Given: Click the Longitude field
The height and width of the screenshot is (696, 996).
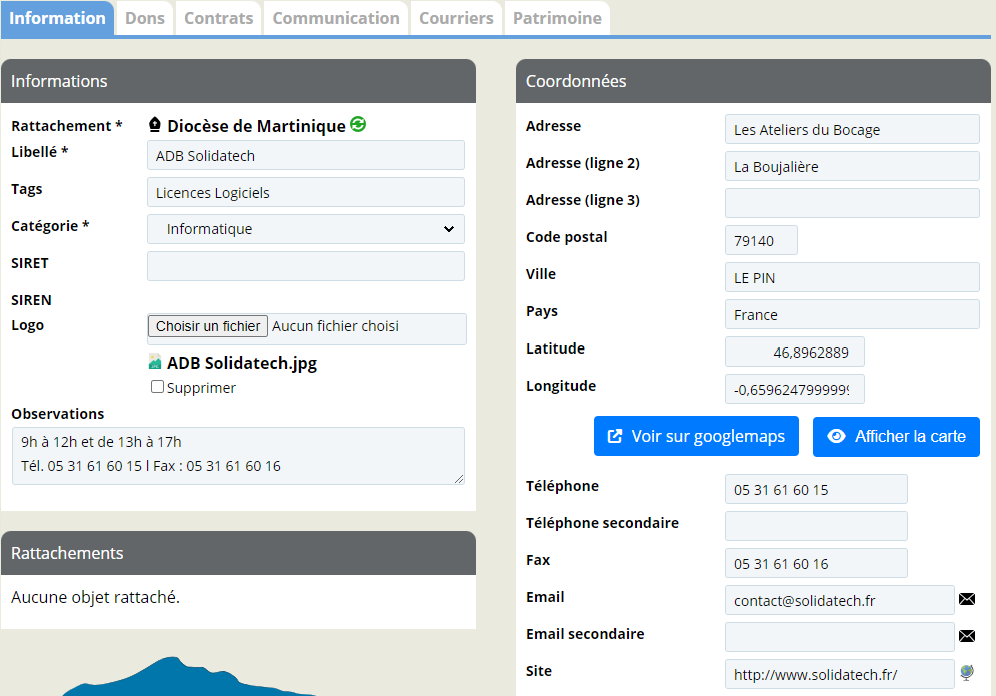Looking at the screenshot, I should click(x=795, y=389).
